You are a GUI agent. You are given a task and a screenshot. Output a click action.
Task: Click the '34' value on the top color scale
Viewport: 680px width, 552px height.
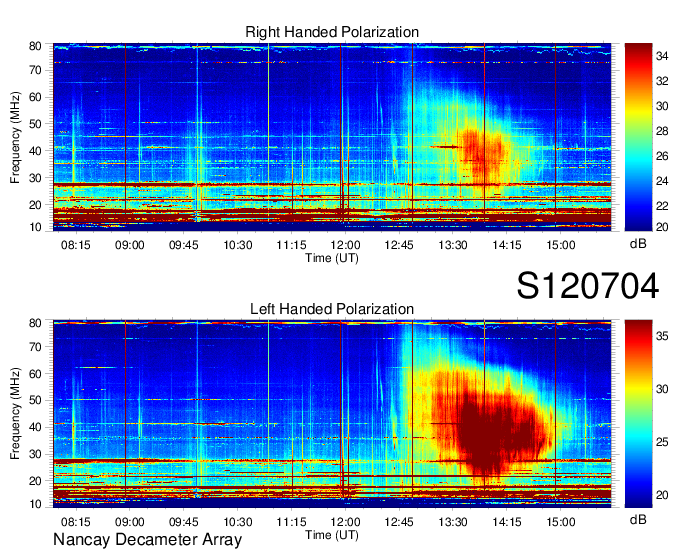click(662, 56)
